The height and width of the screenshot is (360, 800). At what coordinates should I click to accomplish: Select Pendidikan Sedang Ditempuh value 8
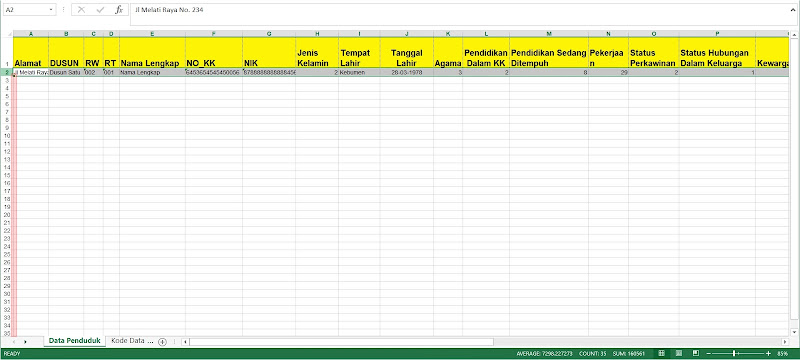(x=548, y=73)
